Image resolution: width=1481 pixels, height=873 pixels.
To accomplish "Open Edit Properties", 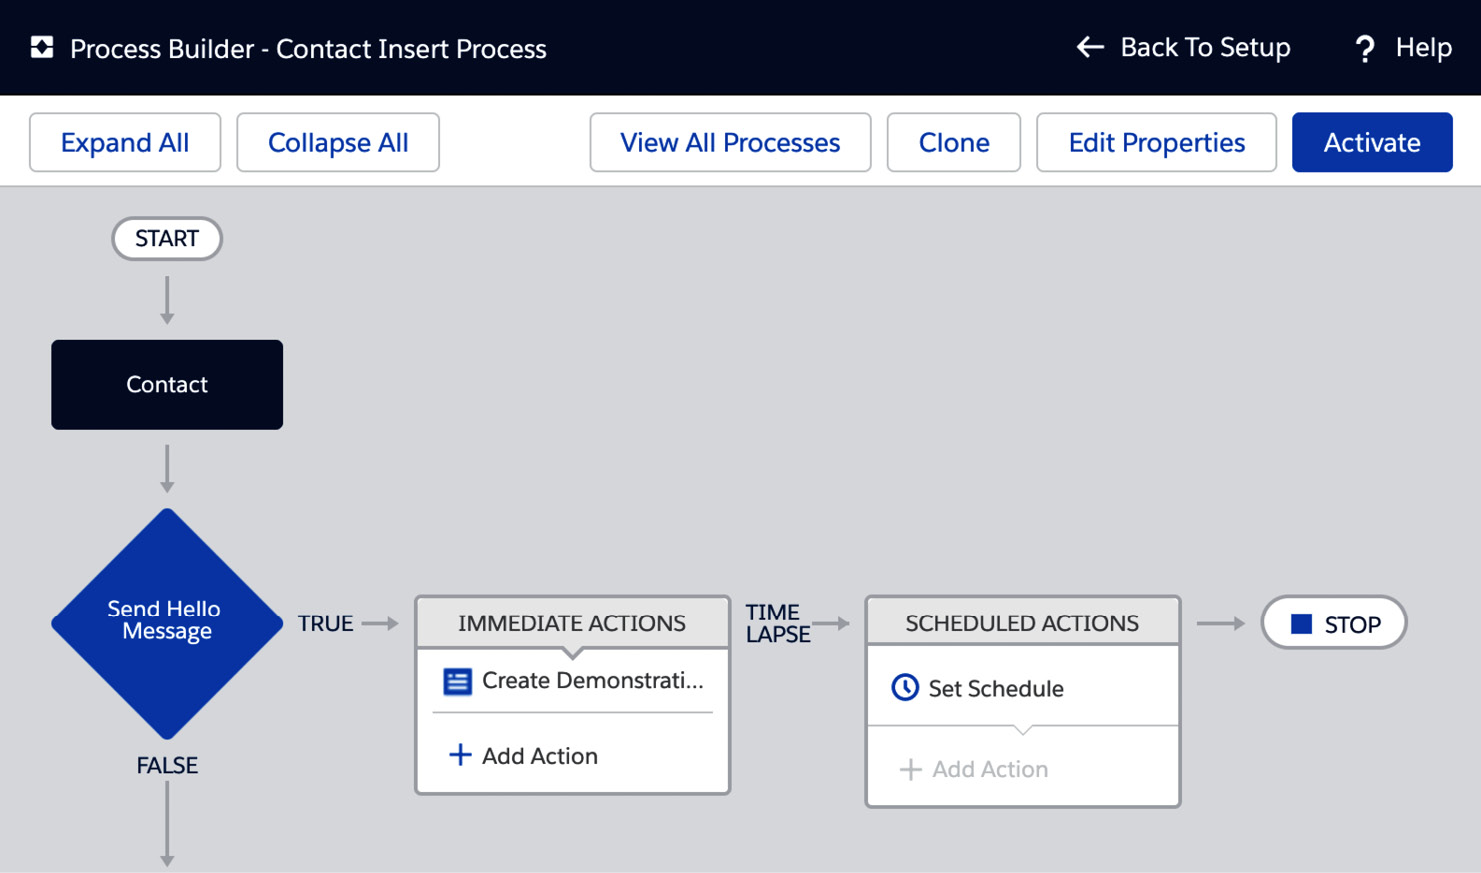I will (x=1156, y=142).
